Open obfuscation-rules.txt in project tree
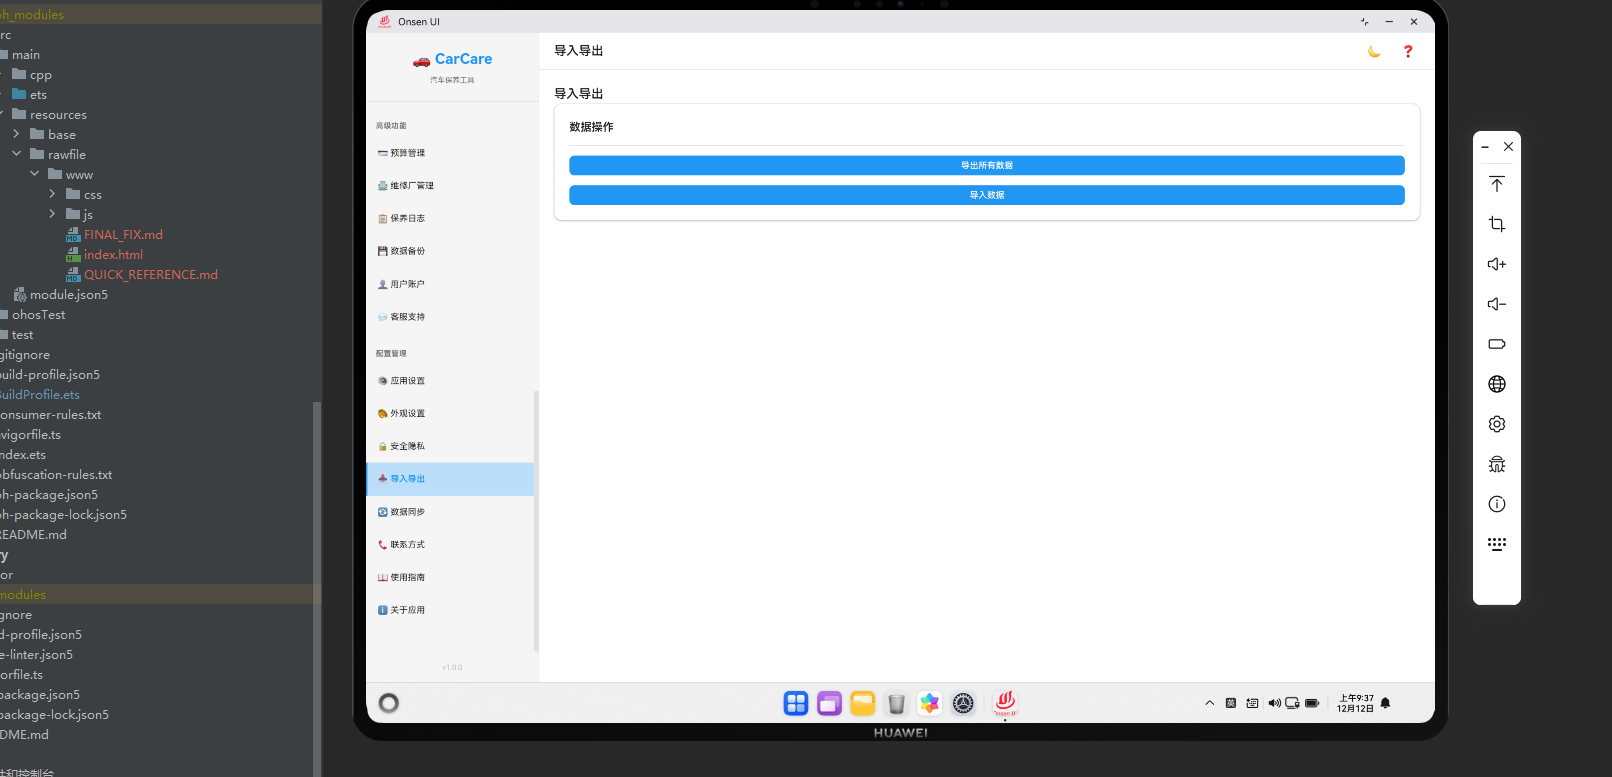This screenshot has height=777, width=1612. (56, 474)
